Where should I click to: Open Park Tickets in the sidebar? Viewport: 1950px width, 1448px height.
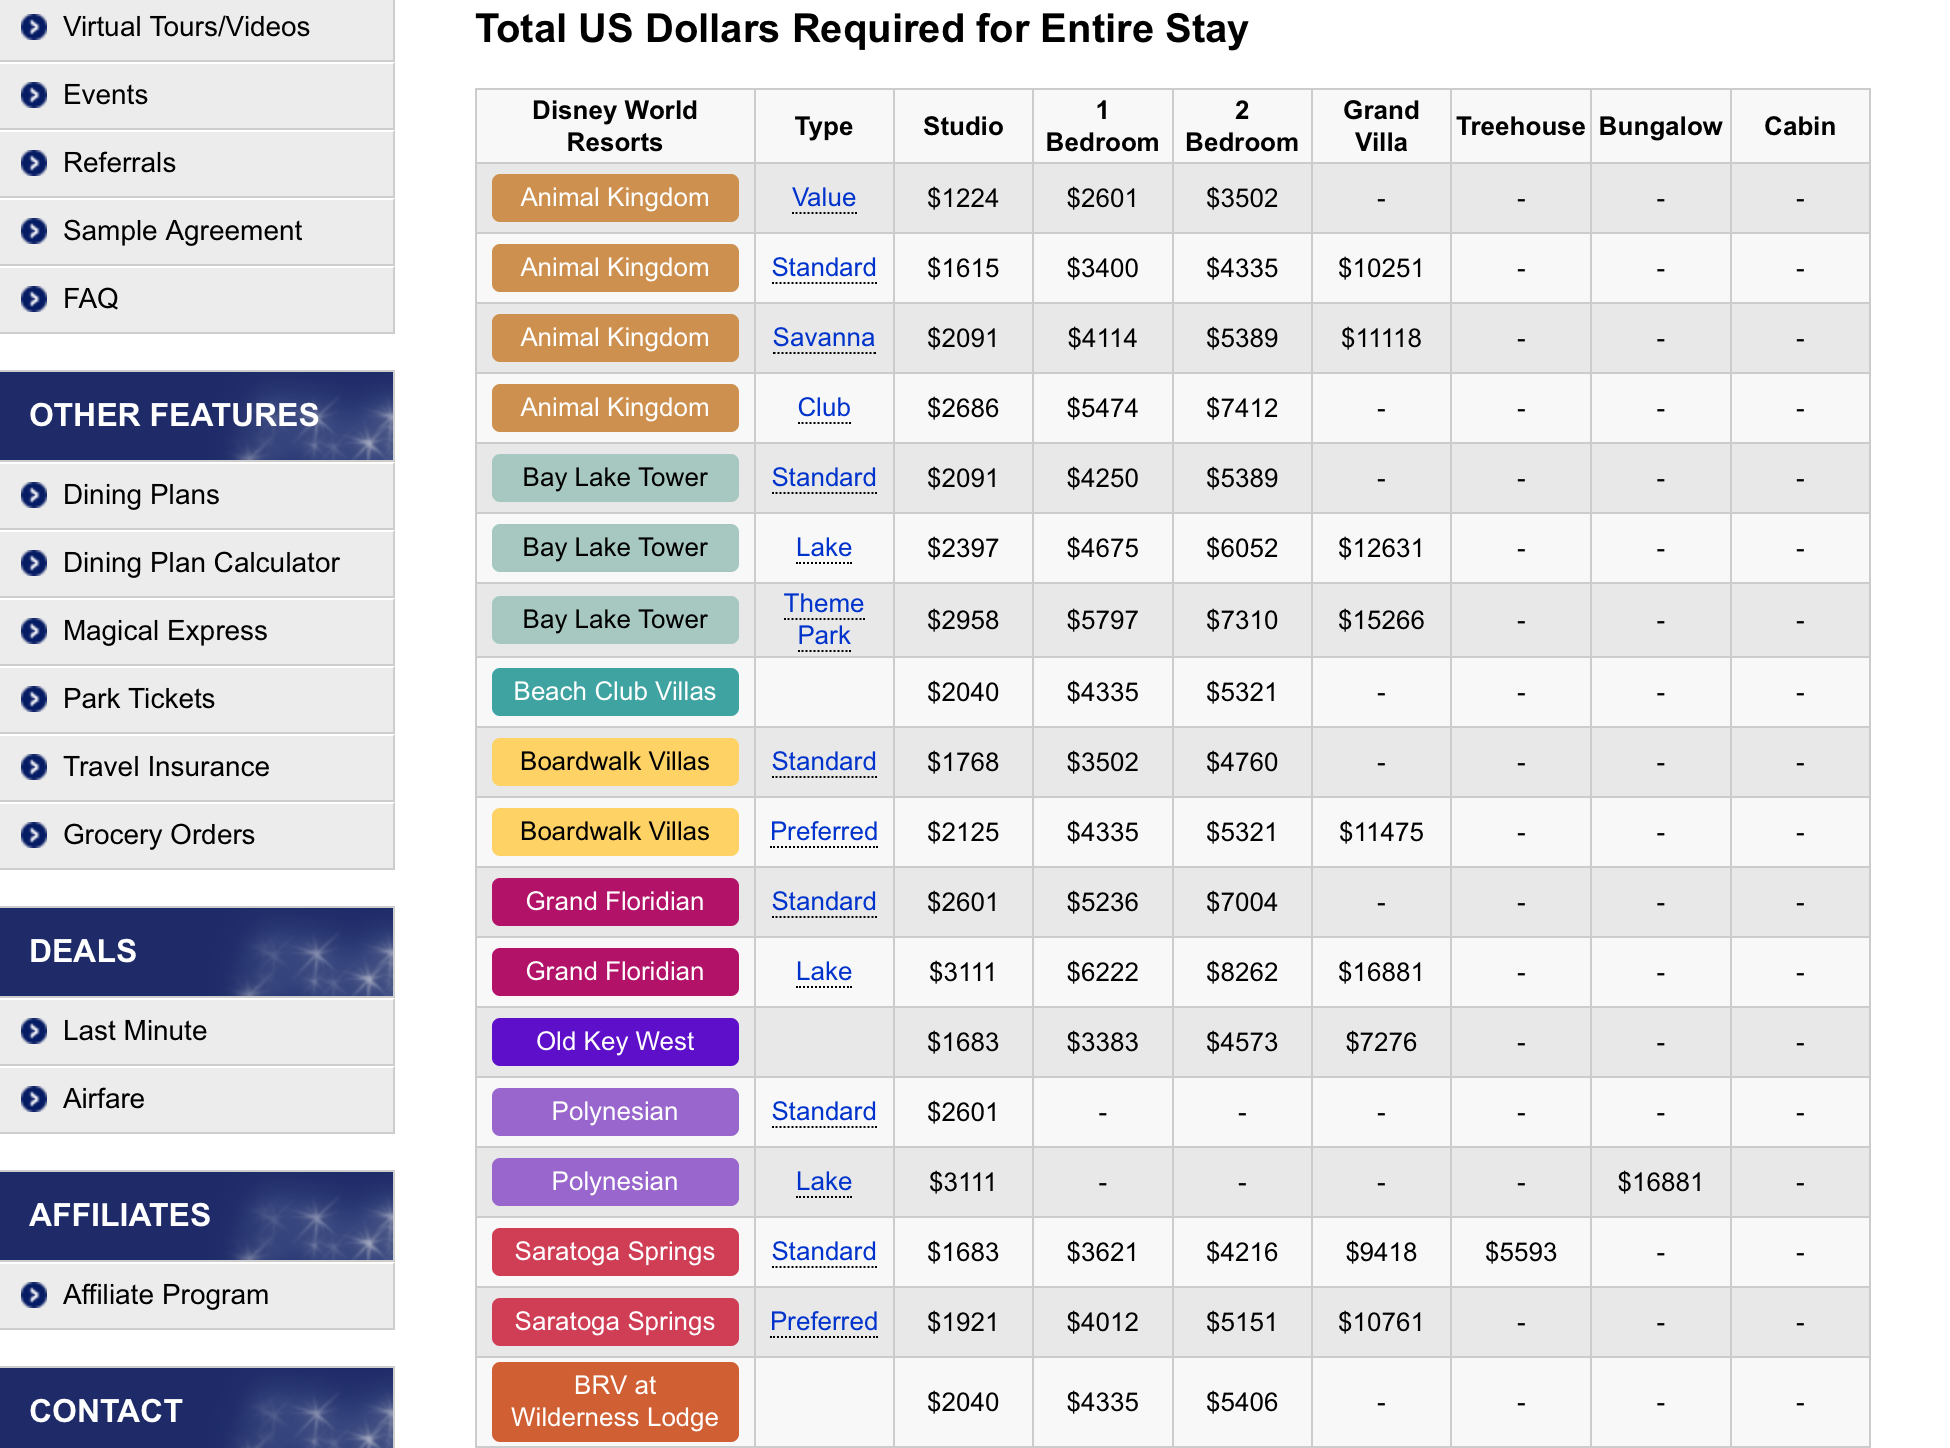coord(197,699)
